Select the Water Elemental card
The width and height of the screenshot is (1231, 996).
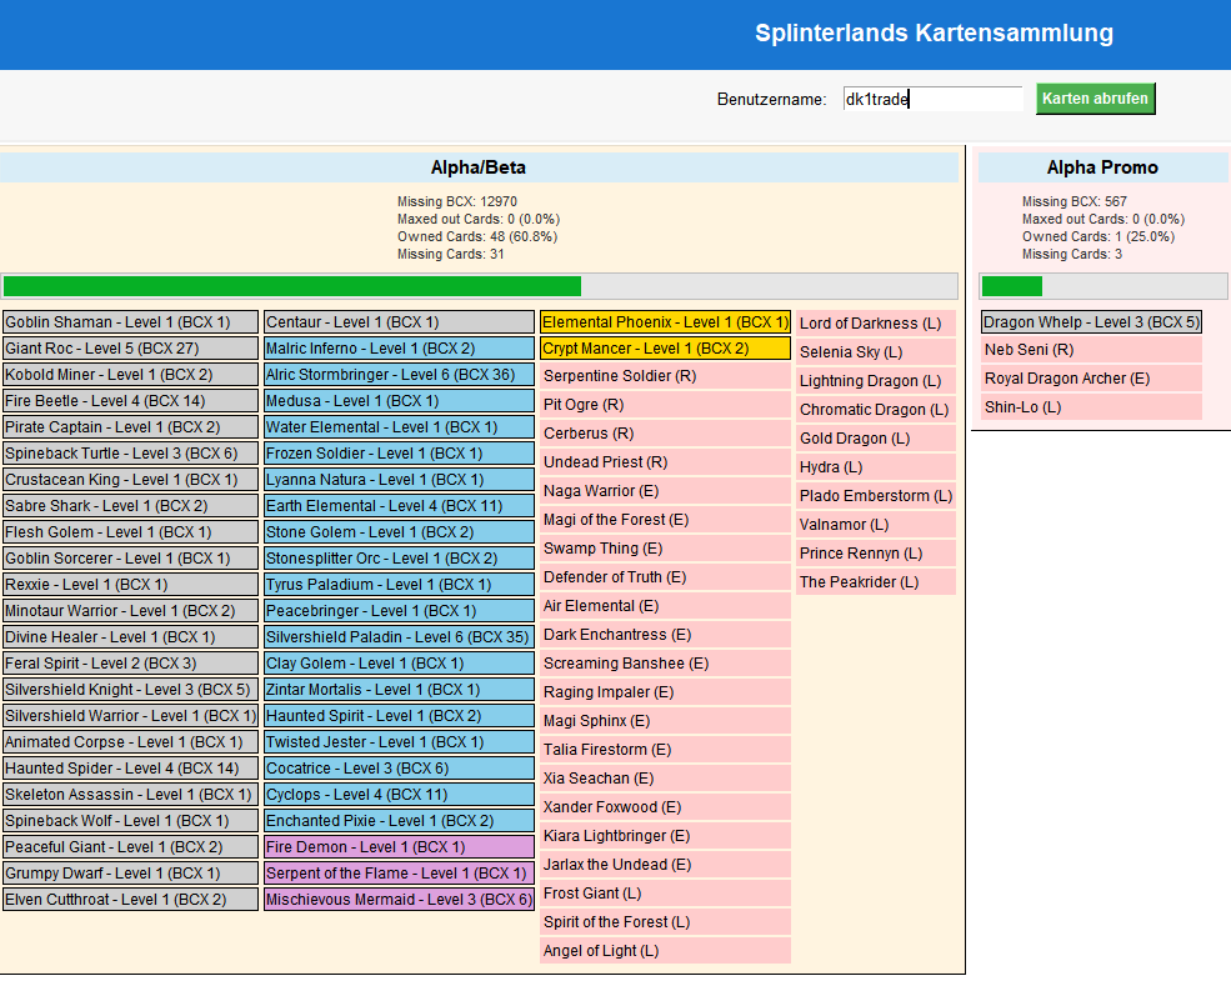(399, 427)
